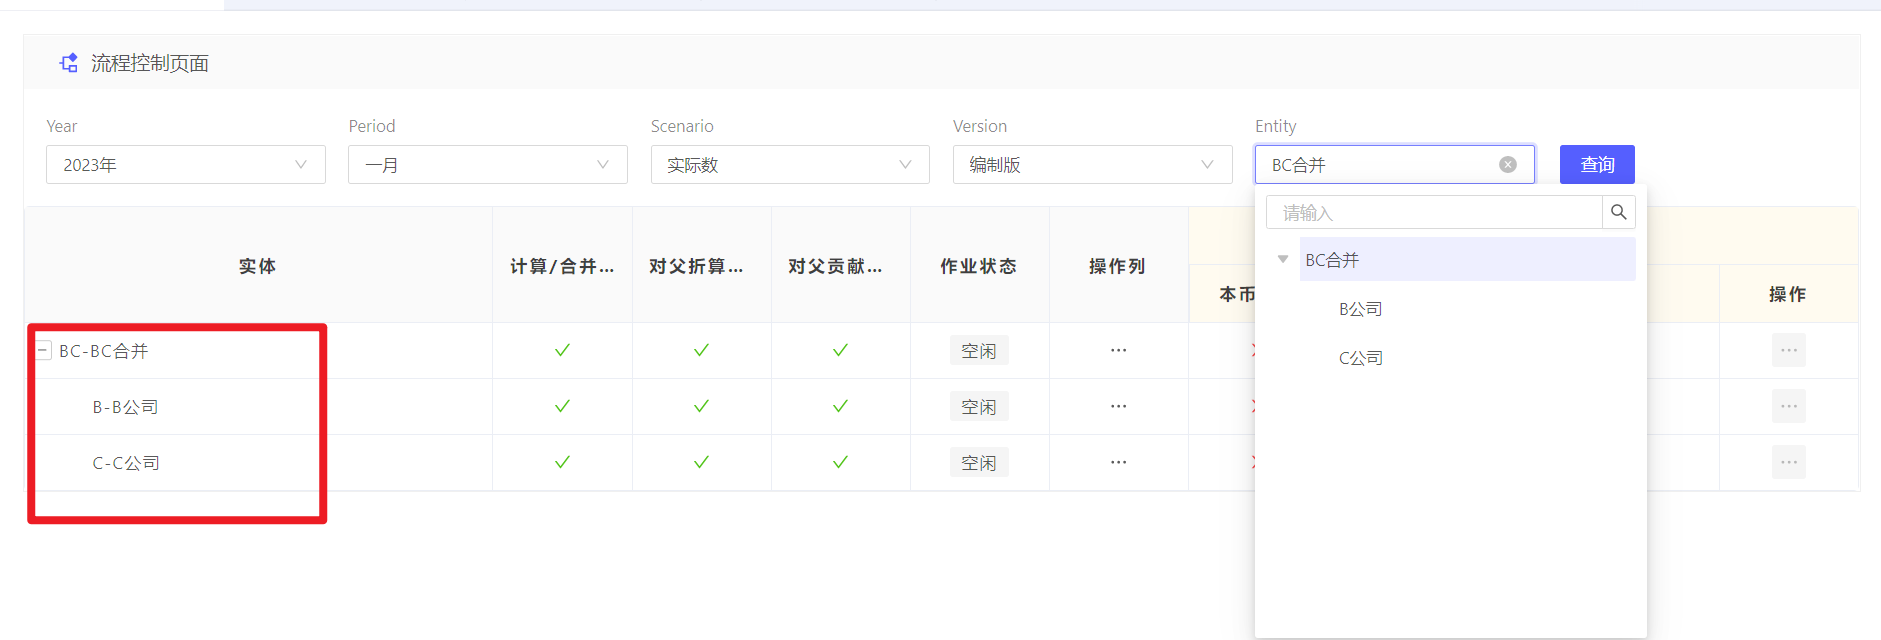This screenshot has height=640, width=1881.
Task: Expand the Scenario dropdown showing 实际数
Action: tap(790, 165)
